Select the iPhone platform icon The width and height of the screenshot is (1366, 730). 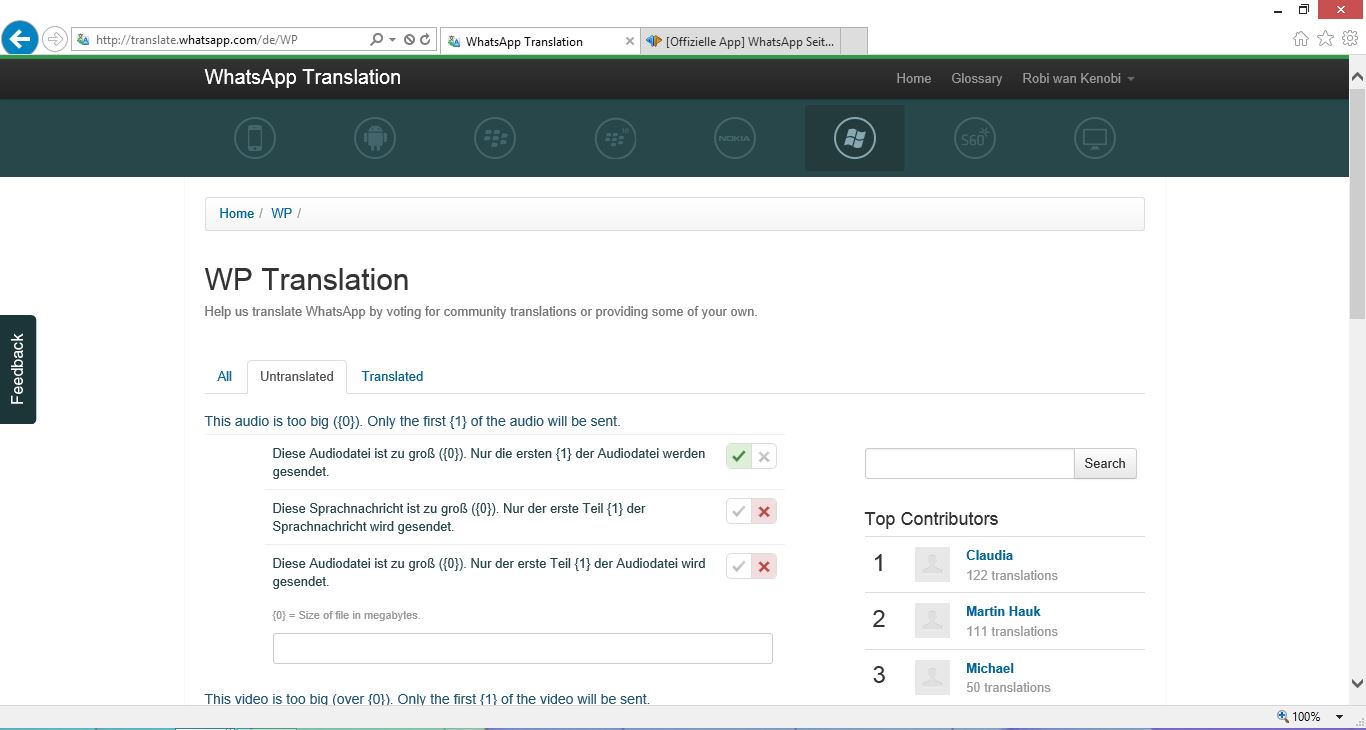(255, 138)
